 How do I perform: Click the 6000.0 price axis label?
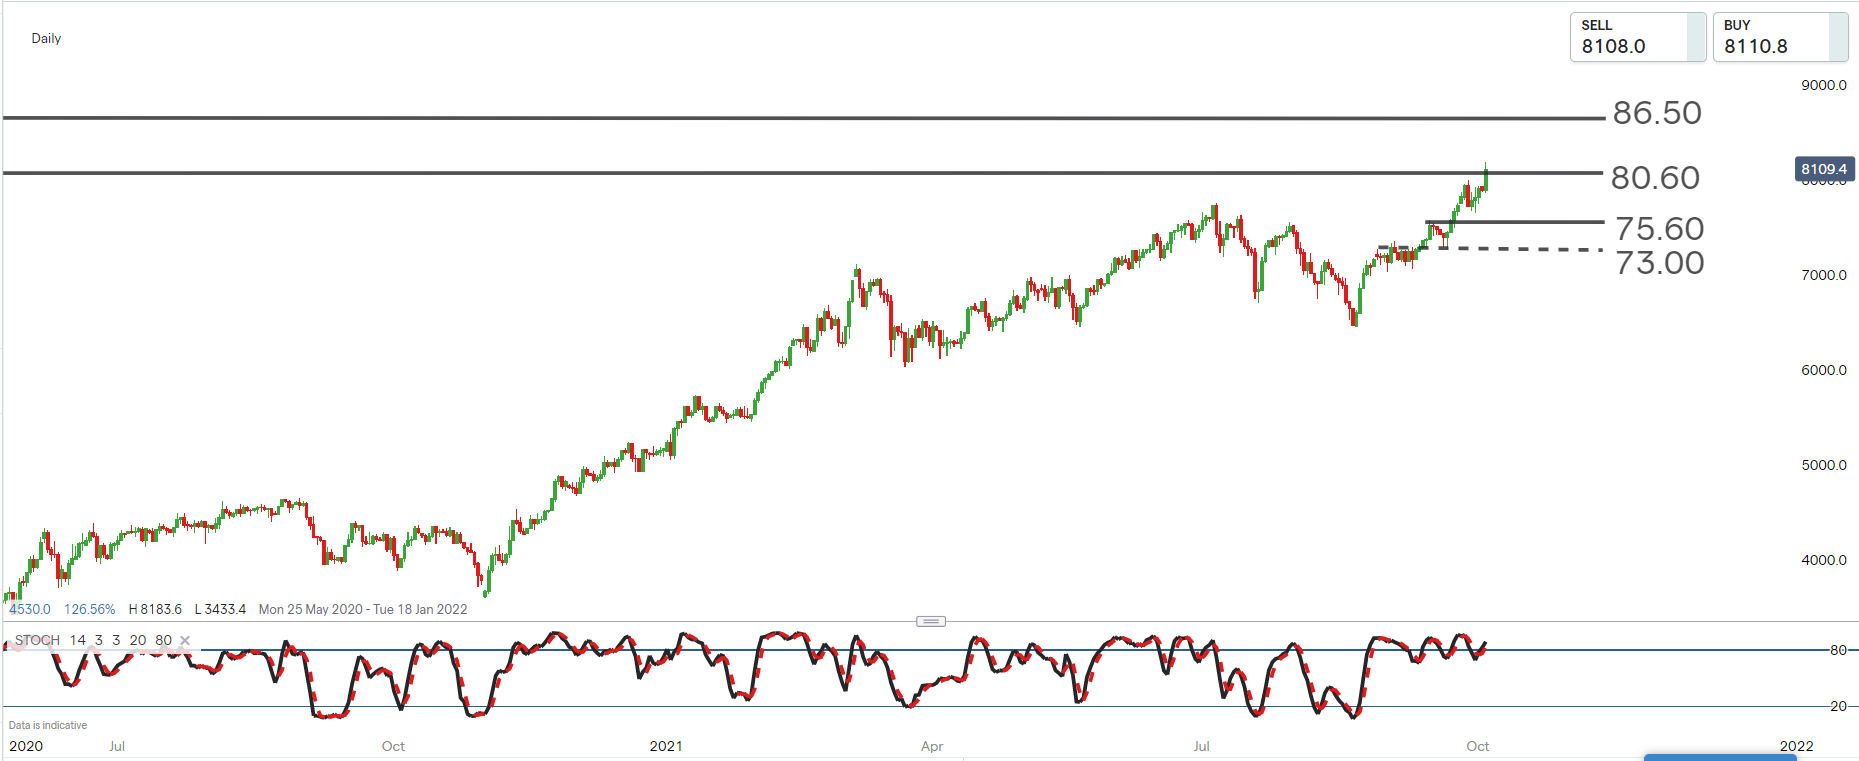(x=1824, y=370)
